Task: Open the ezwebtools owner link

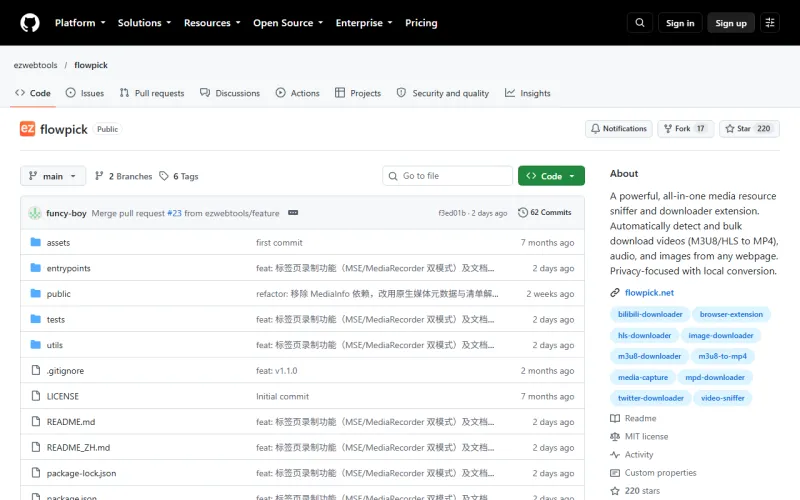Action: (36, 65)
